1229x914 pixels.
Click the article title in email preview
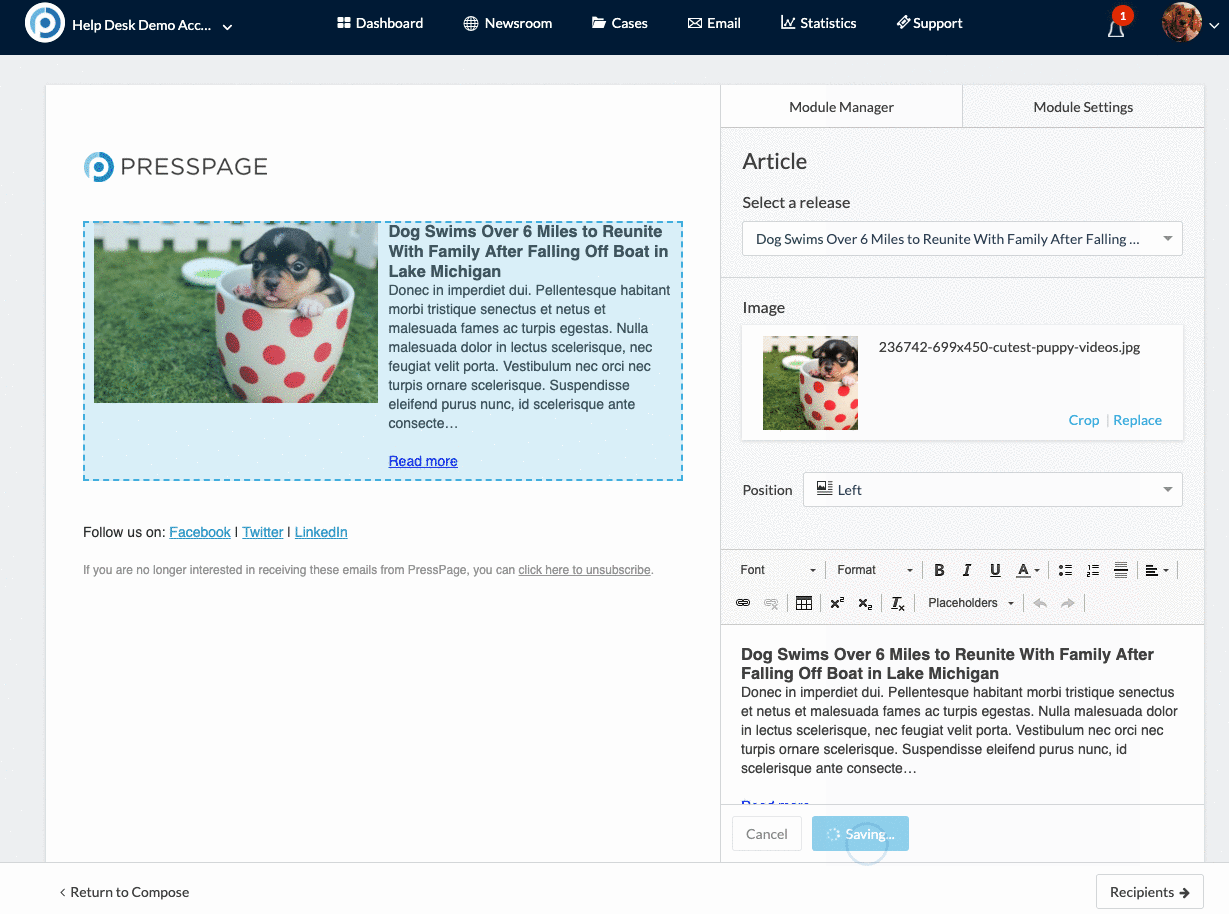click(x=528, y=251)
